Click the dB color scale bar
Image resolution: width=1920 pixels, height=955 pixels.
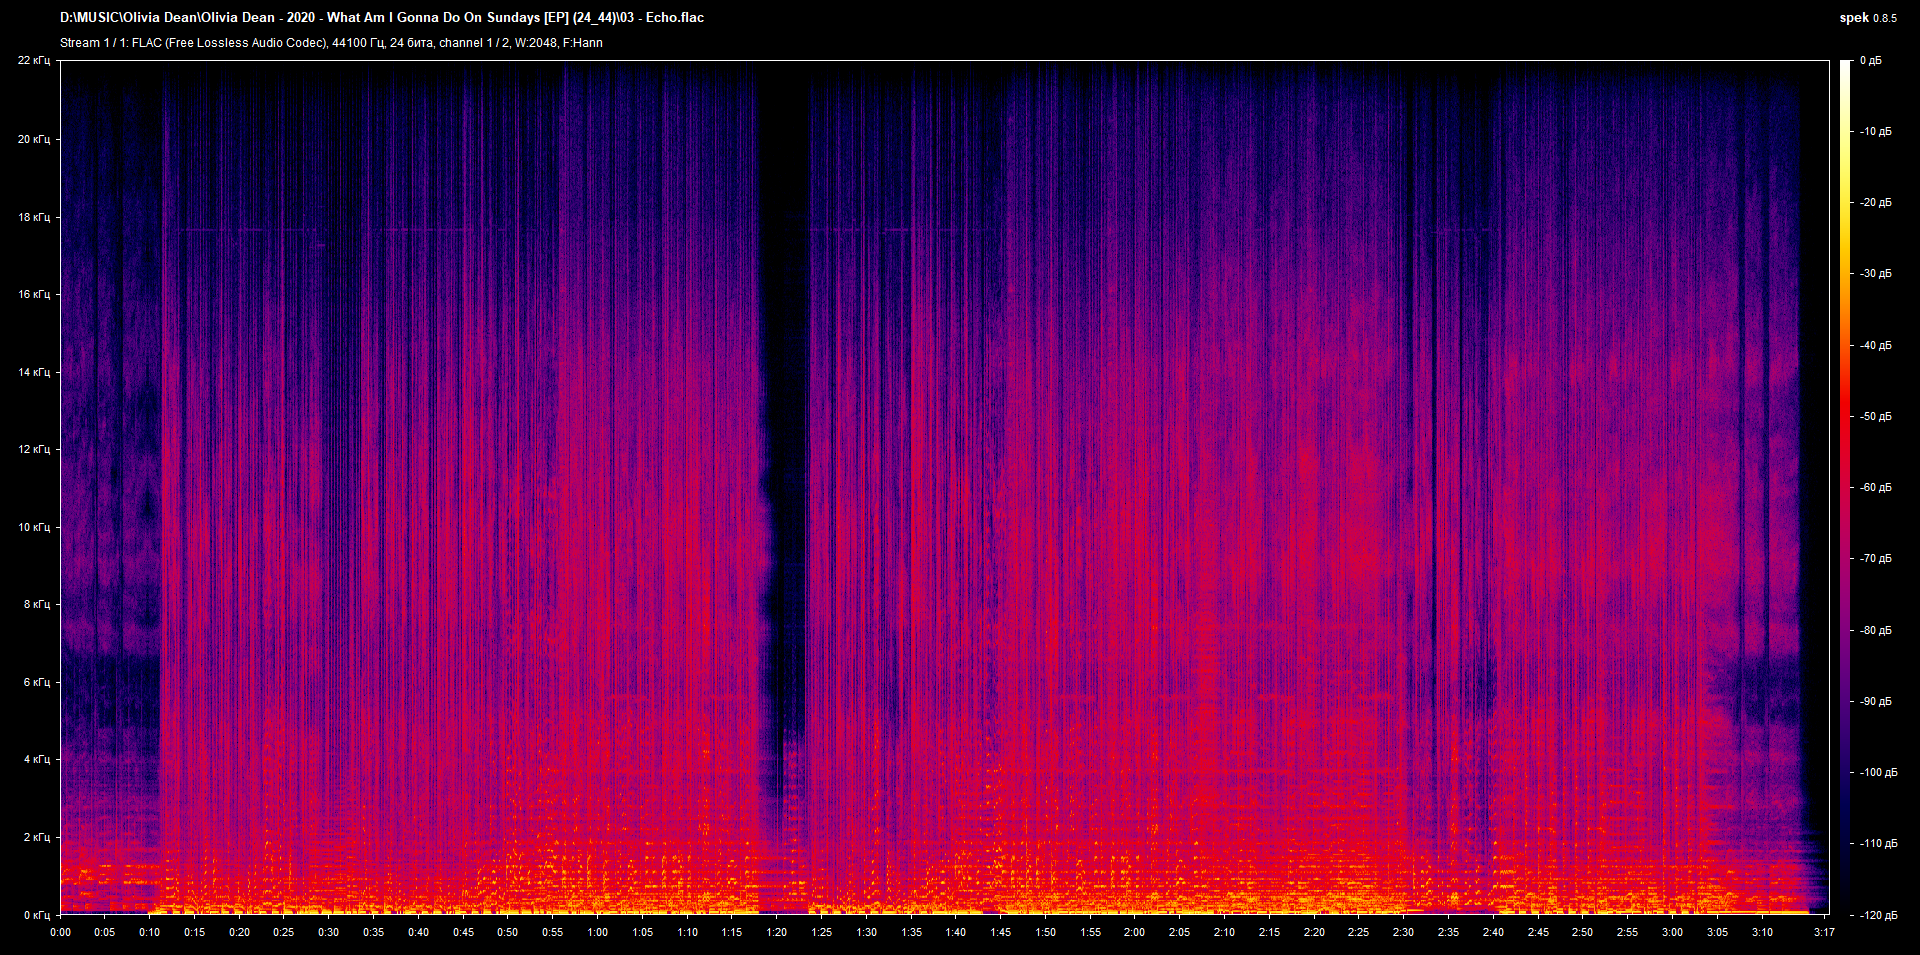pyautogui.click(x=1846, y=487)
